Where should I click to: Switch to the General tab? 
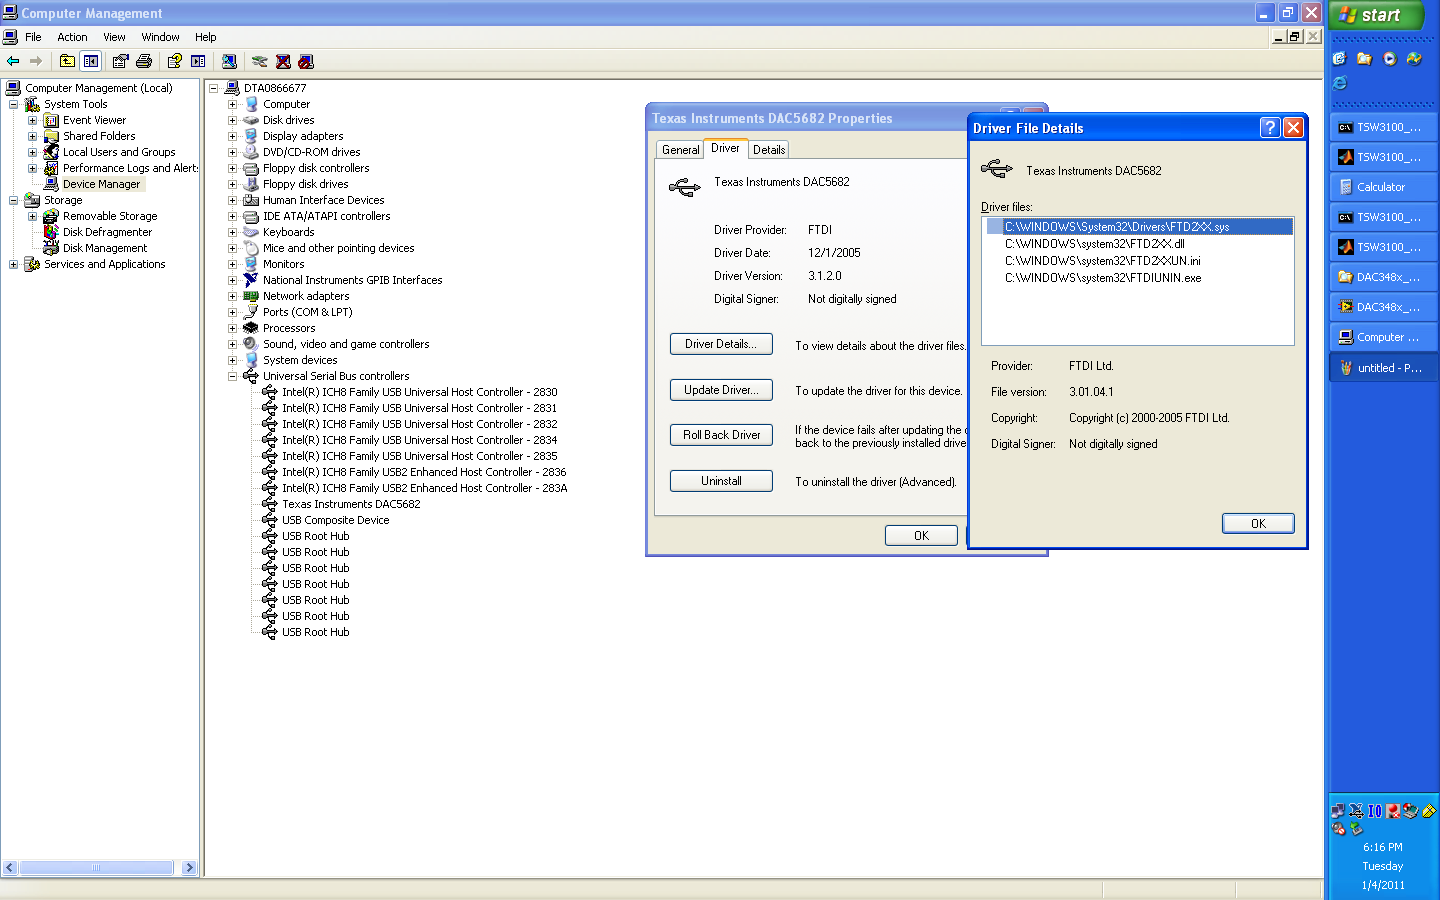point(681,150)
